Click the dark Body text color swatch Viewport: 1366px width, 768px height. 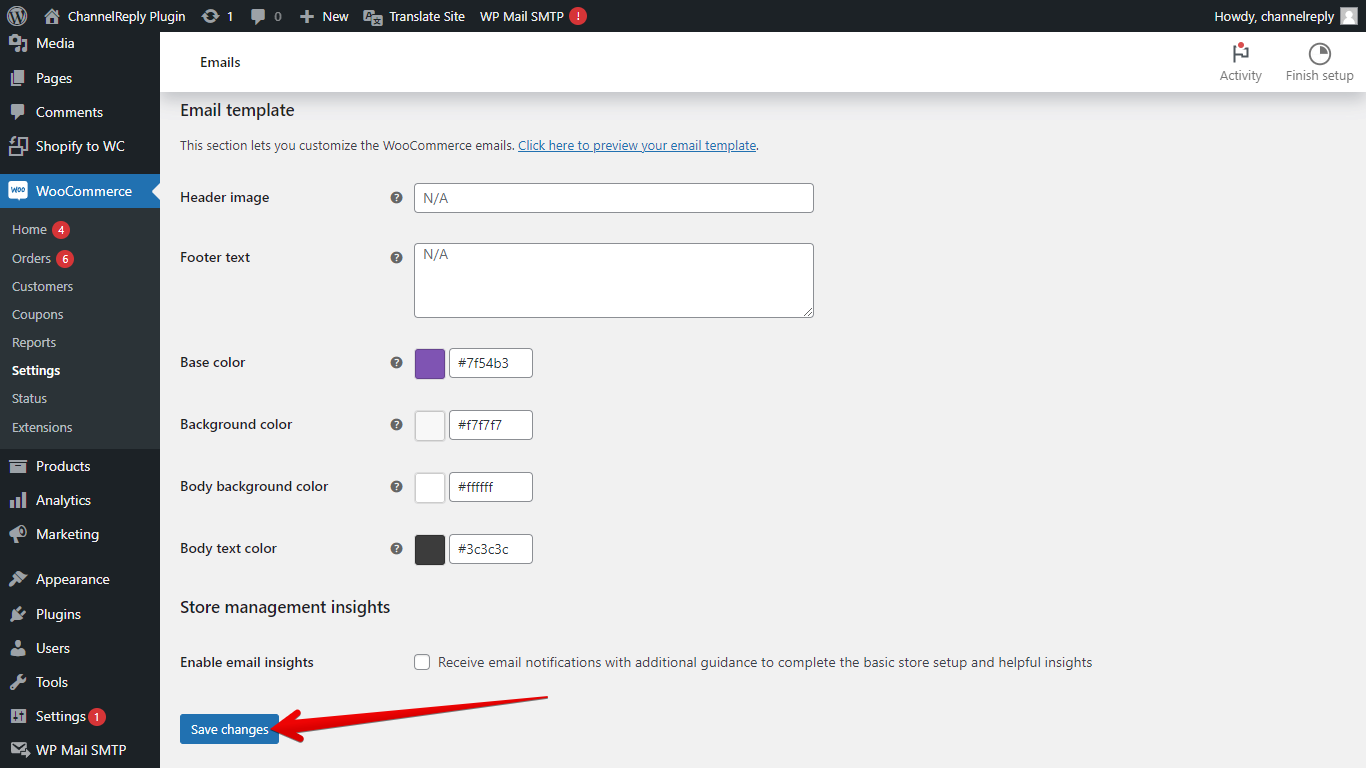point(430,549)
